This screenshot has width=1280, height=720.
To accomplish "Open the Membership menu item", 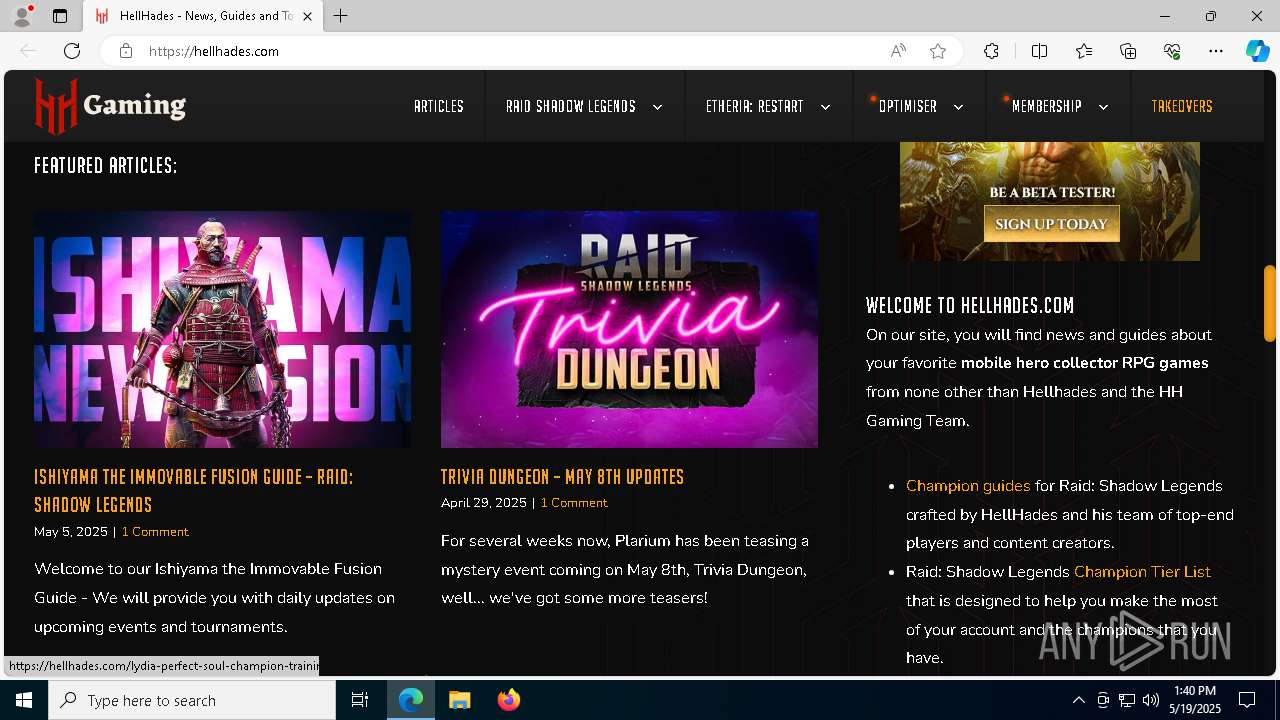I will click(1047, 106).
